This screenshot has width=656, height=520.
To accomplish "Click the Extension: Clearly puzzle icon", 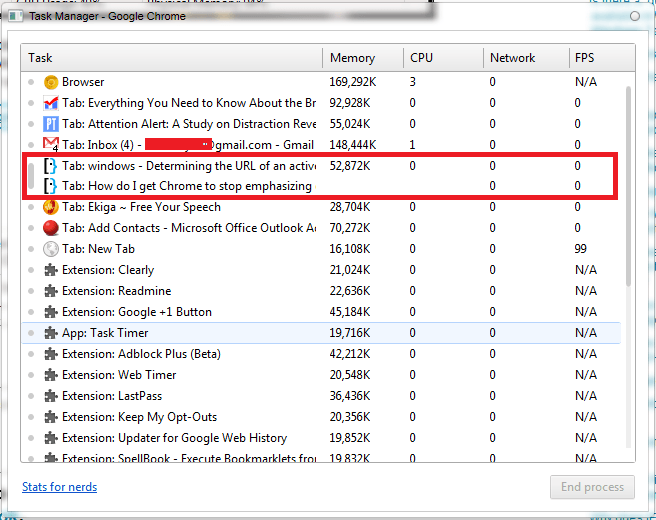I will [51, 270].
